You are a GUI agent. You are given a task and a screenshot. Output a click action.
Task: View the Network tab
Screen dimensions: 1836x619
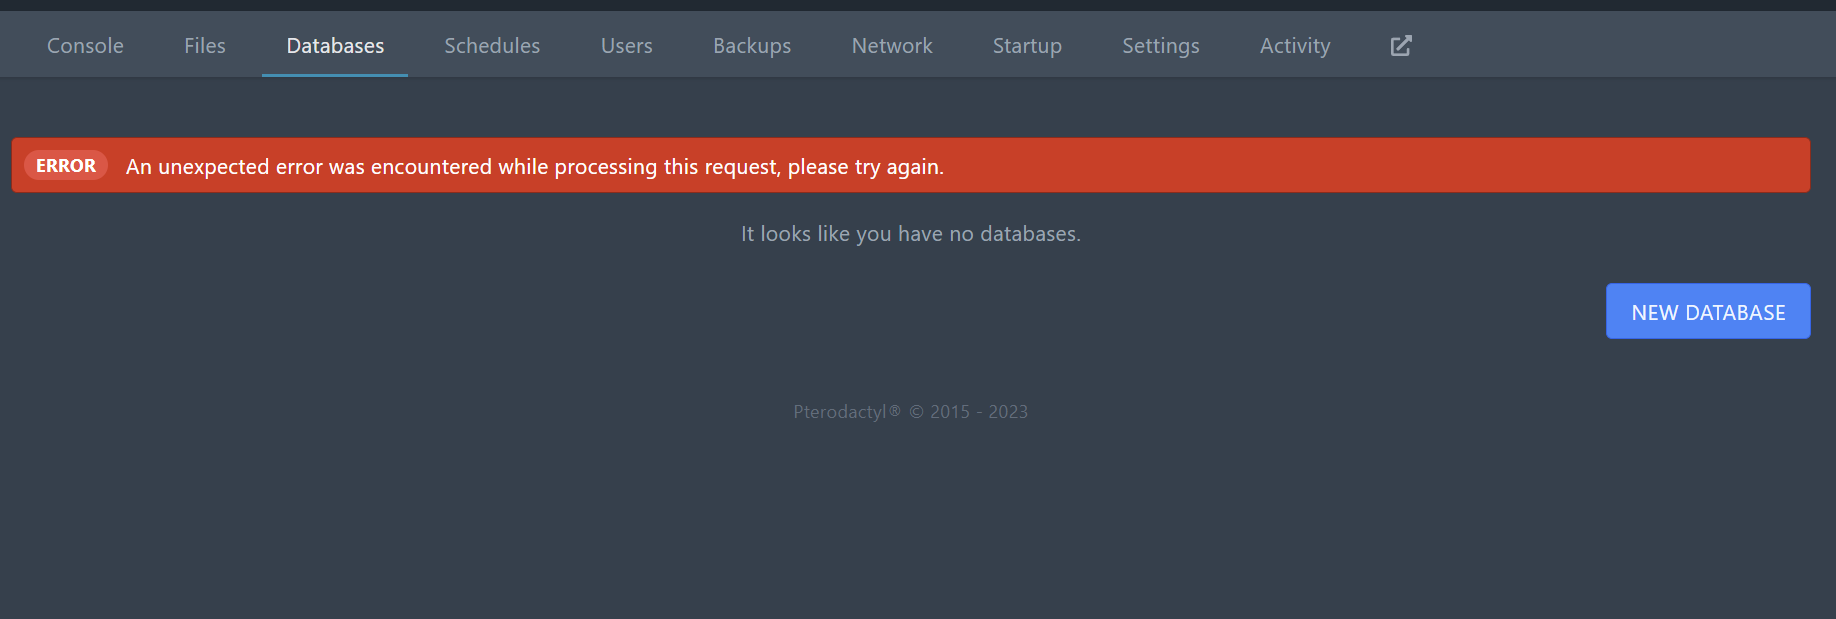pos(891,45)
